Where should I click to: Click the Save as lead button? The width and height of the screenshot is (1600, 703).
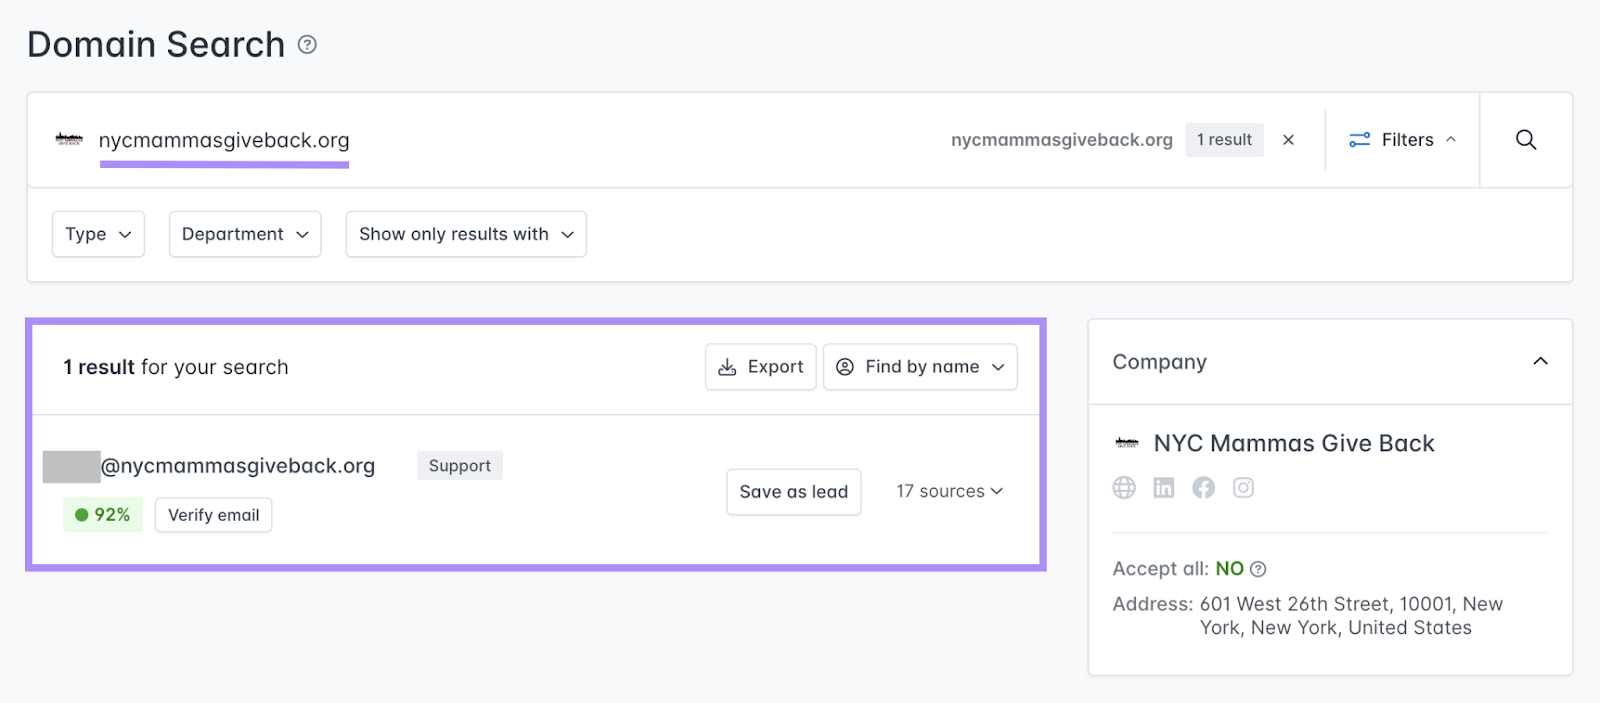(794, 492)
